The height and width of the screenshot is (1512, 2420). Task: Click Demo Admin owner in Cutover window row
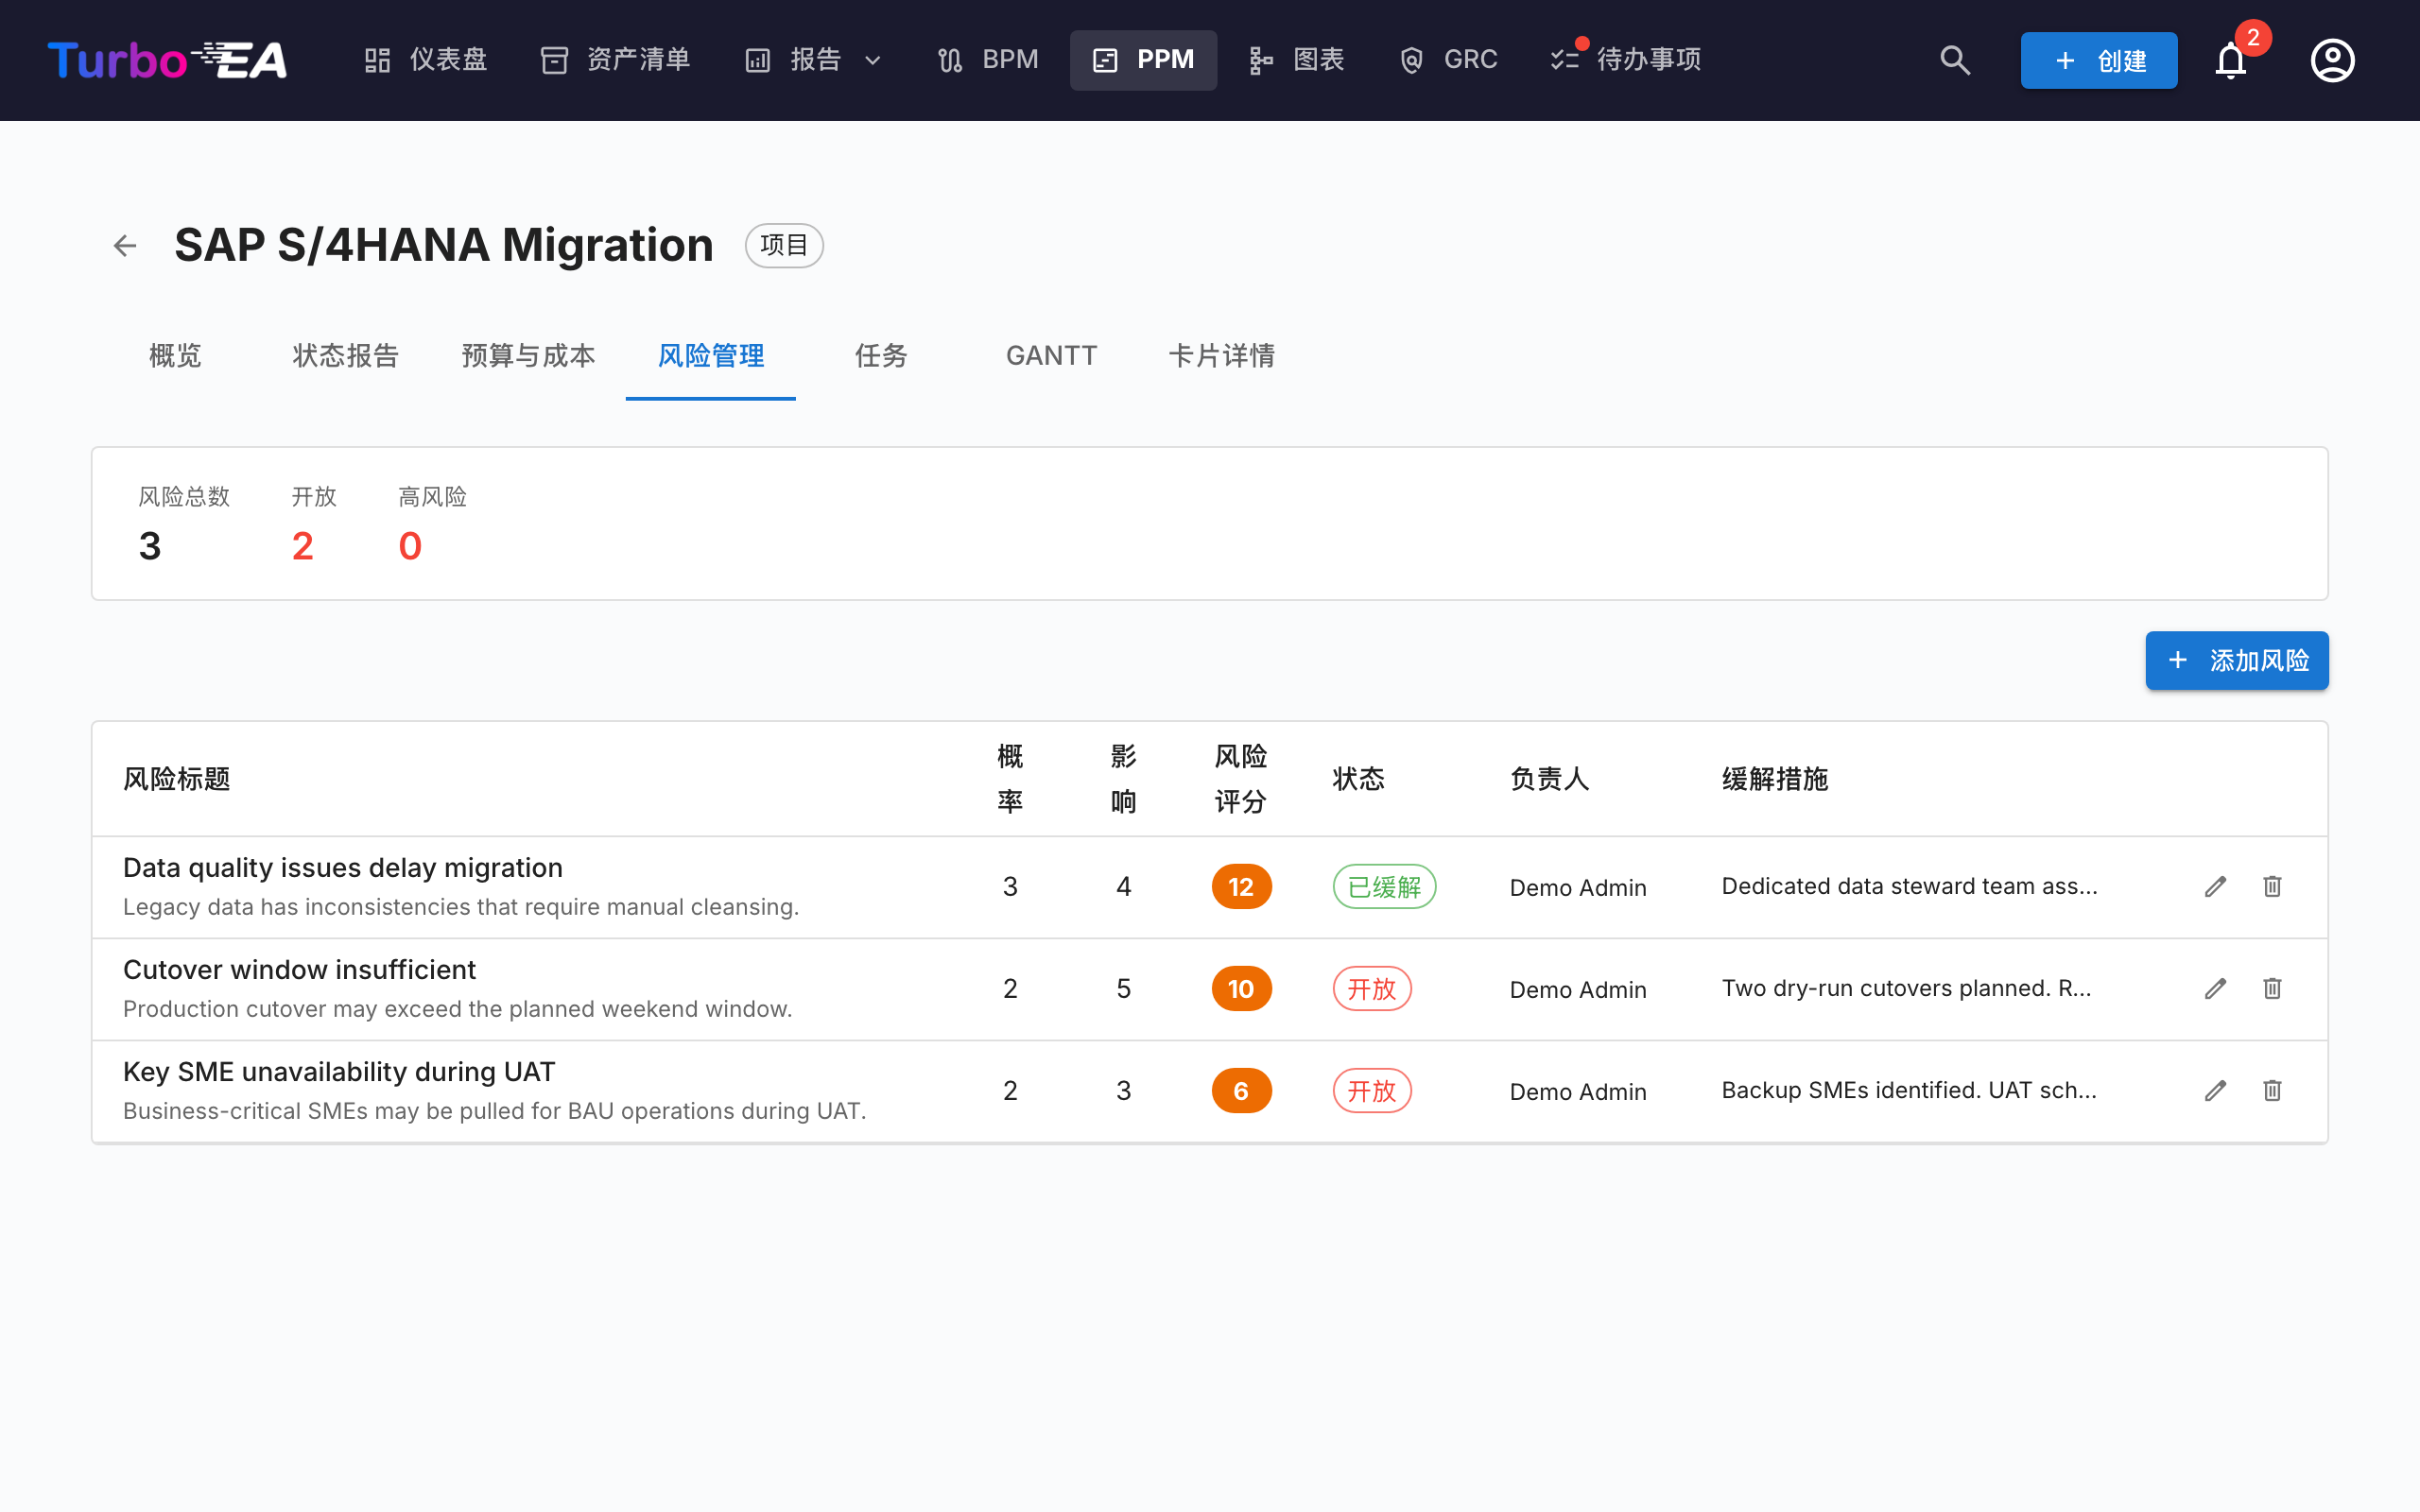[x=1578, y=990]
